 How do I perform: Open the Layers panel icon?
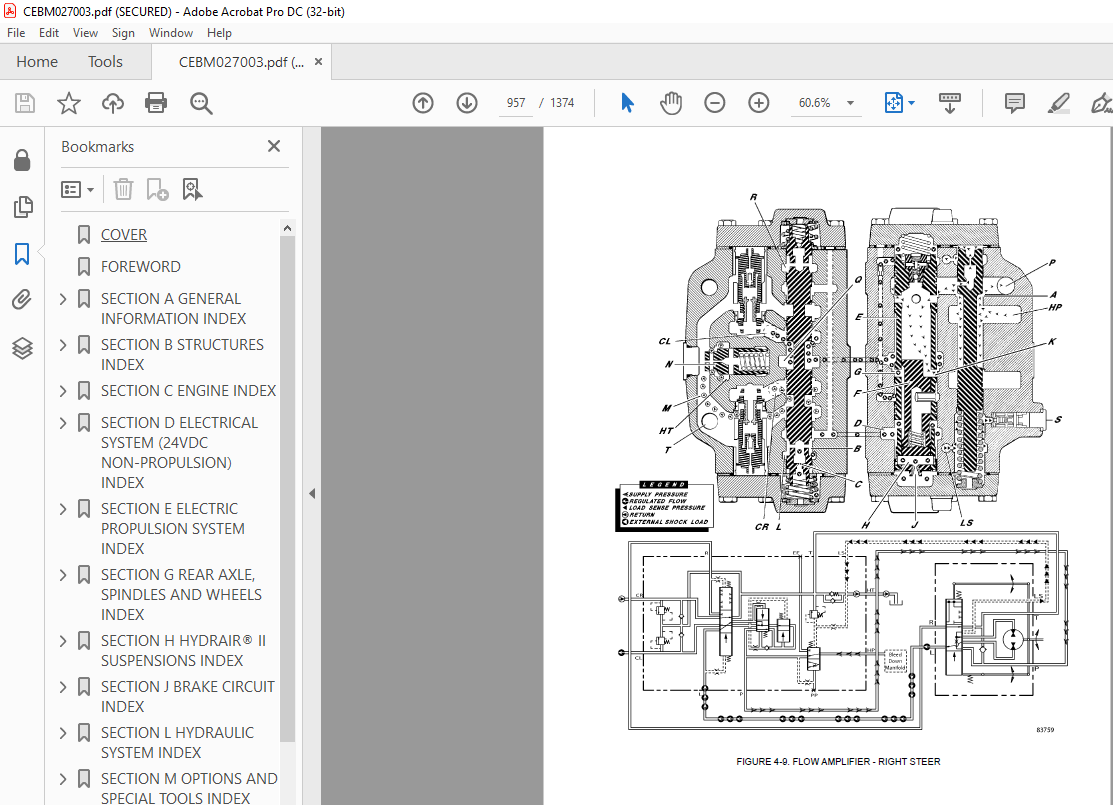click(22, 348)
